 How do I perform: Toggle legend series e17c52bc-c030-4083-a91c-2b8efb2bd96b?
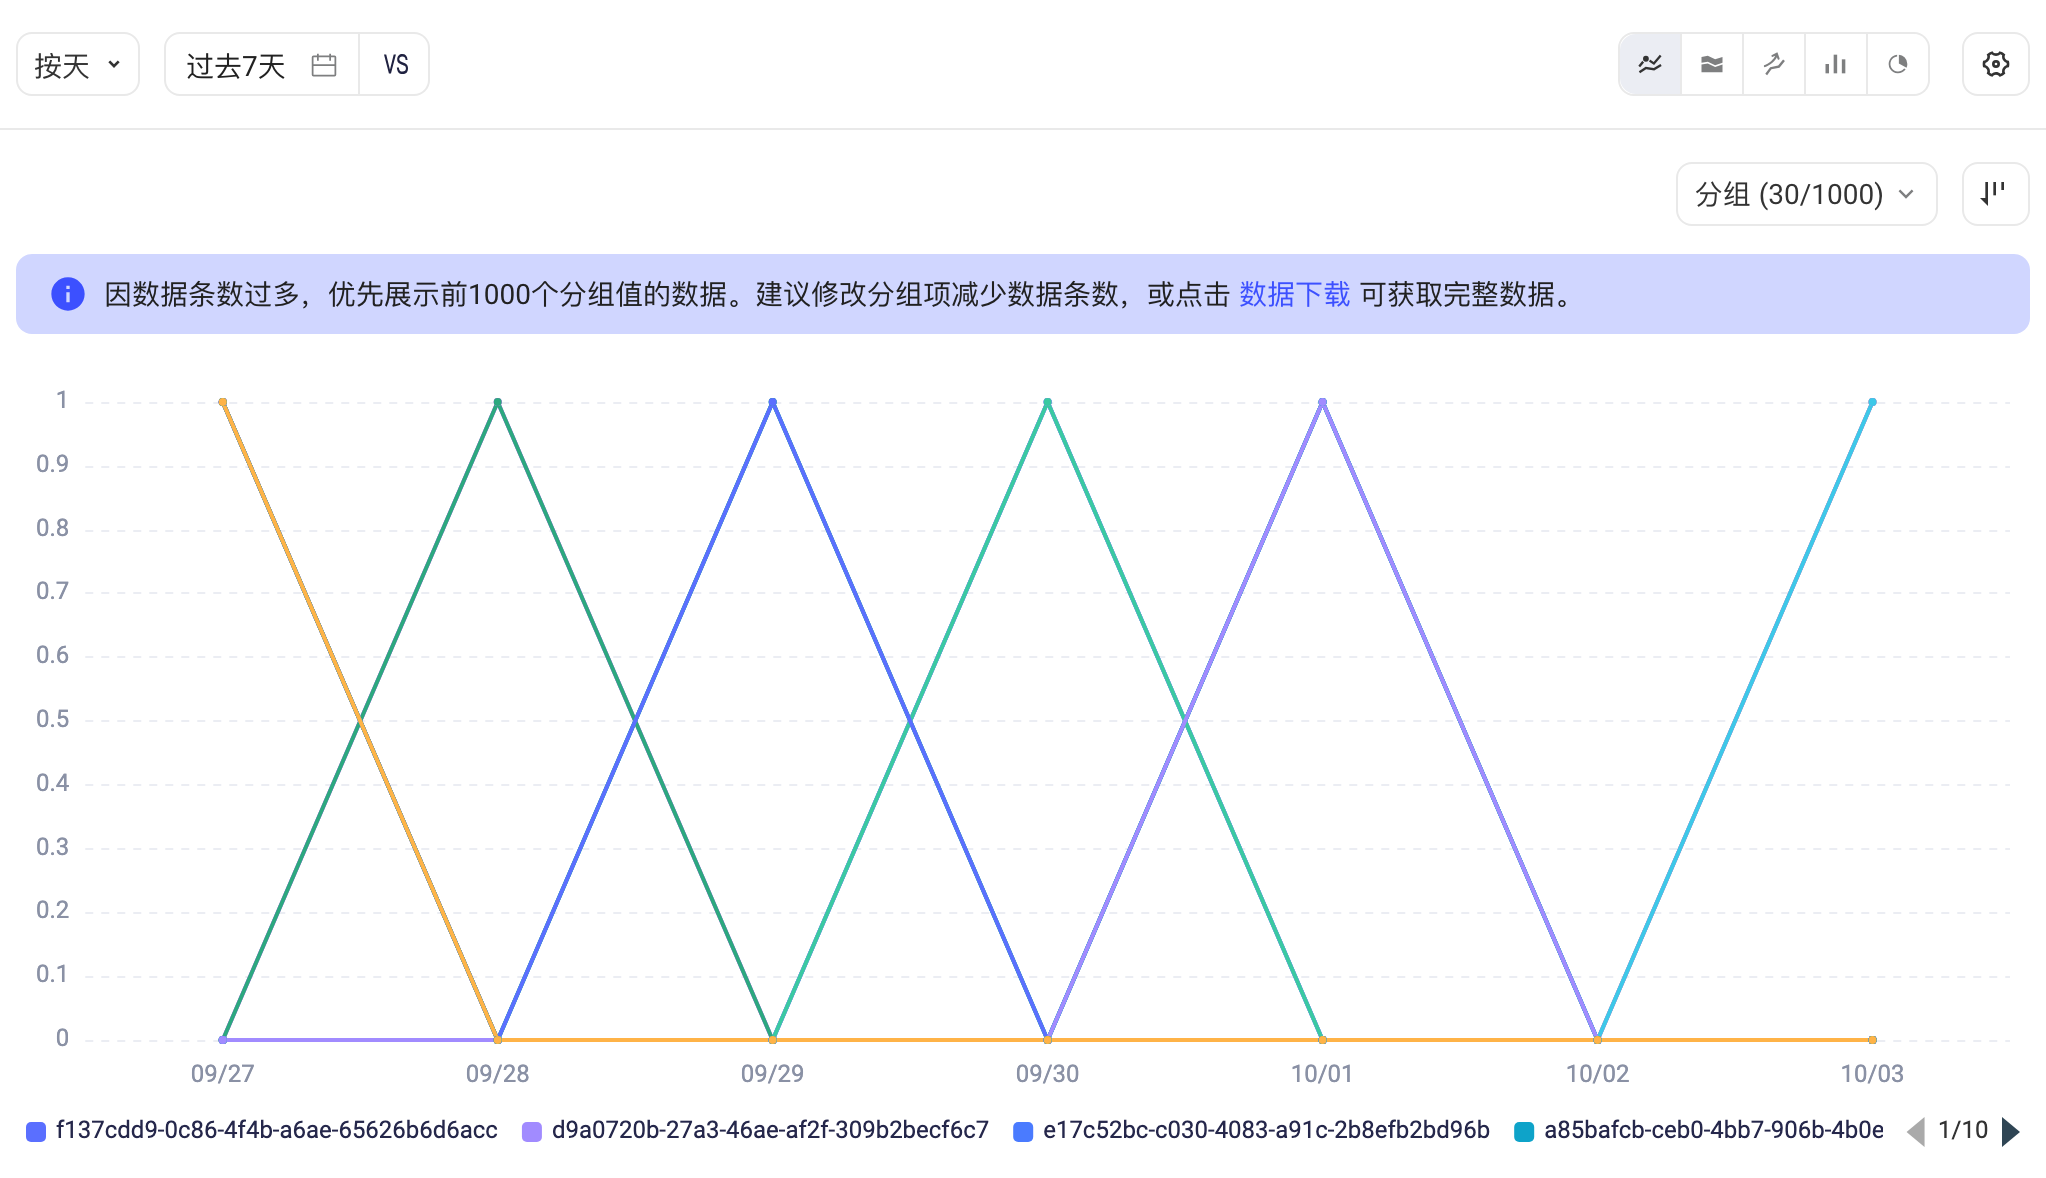click(x=1252, y=1130)
